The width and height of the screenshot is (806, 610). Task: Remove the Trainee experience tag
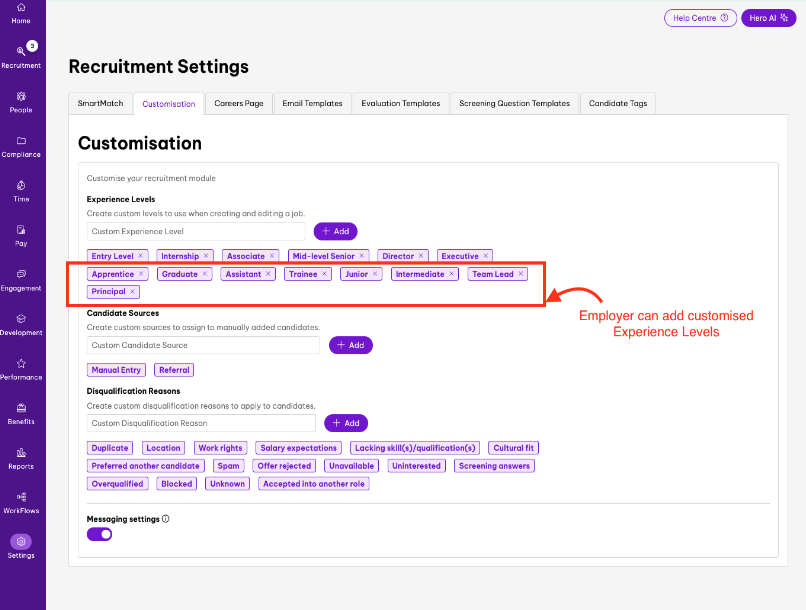pos(324,274)
